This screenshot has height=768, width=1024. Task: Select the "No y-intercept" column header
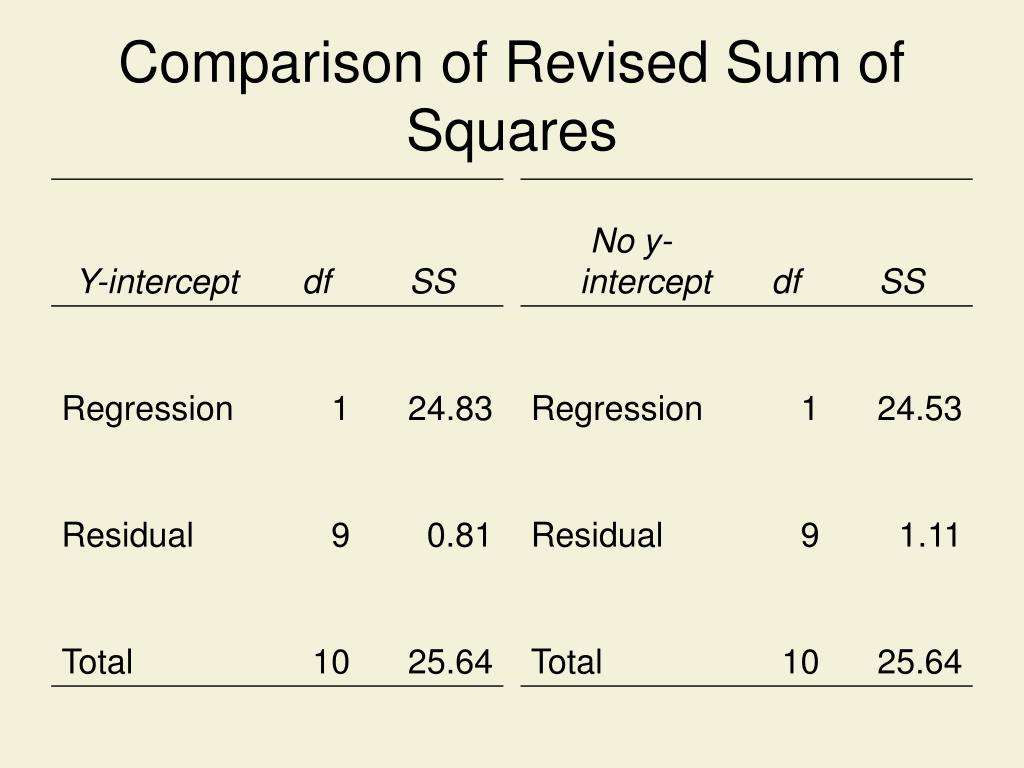coord(647,261)
